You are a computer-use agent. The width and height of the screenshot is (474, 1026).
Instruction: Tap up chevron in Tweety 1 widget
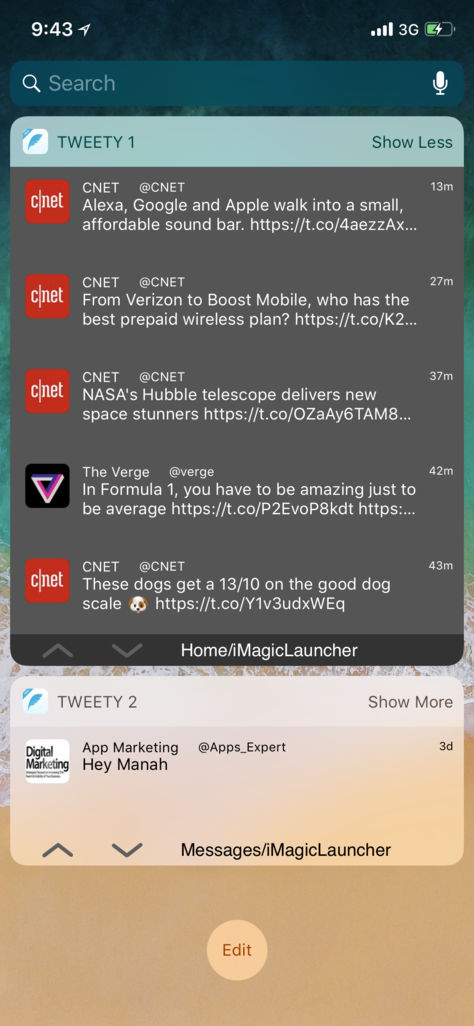point(58,650)
